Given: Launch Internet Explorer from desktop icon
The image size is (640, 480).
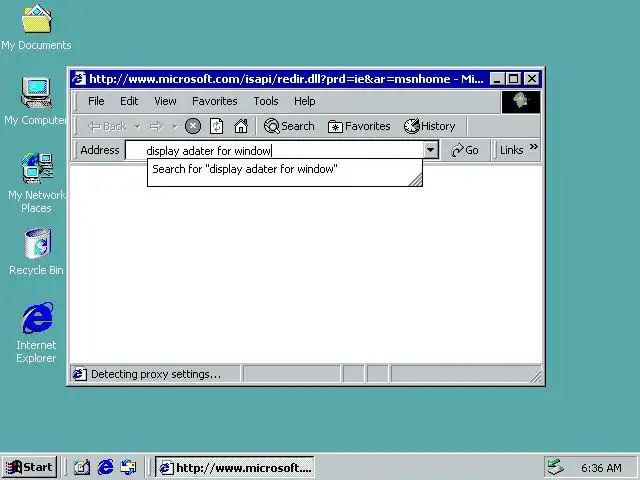Looking at the screenshot, I should point(37,333).
